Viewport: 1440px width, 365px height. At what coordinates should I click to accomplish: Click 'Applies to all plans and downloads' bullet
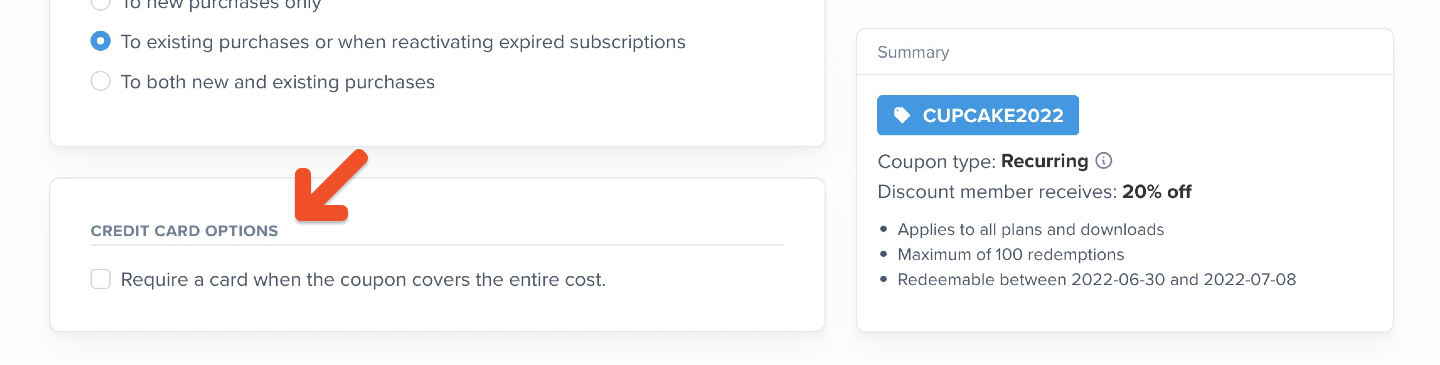1031,230
